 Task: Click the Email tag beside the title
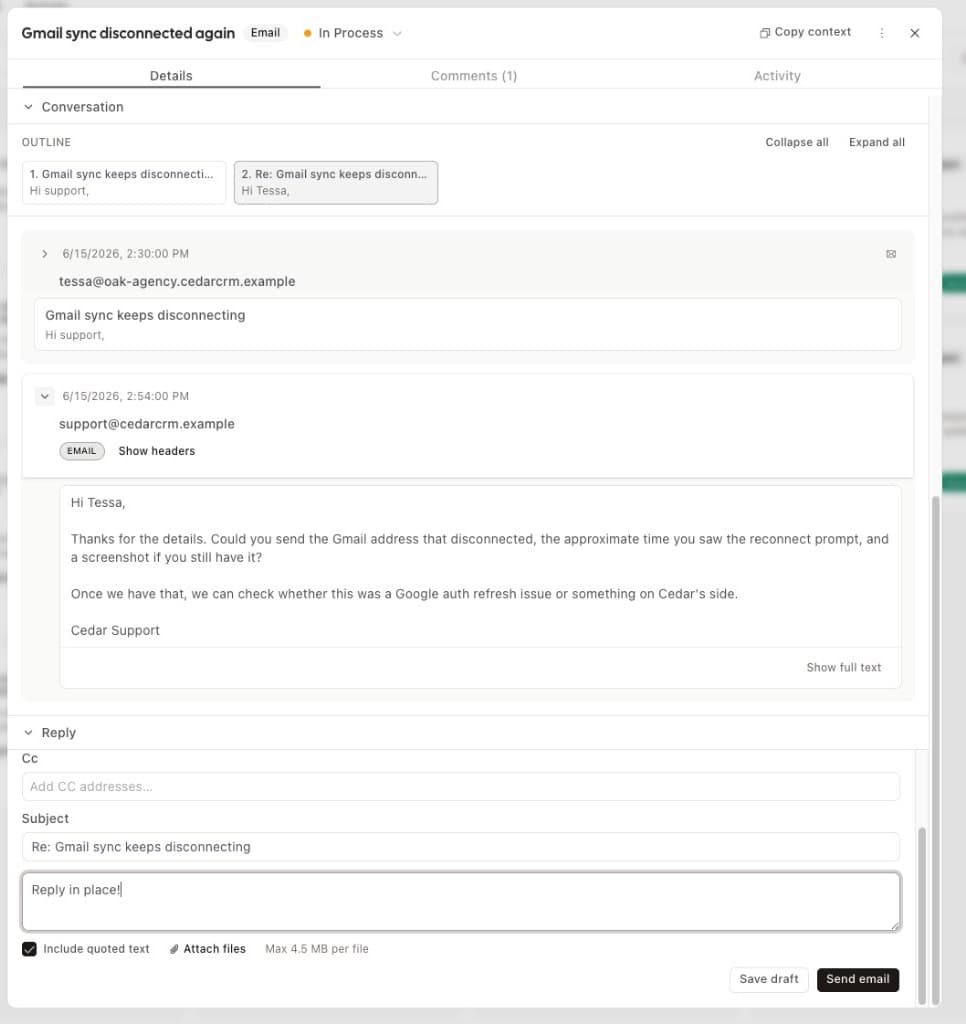pyautogui.click(x=265, y=33)
